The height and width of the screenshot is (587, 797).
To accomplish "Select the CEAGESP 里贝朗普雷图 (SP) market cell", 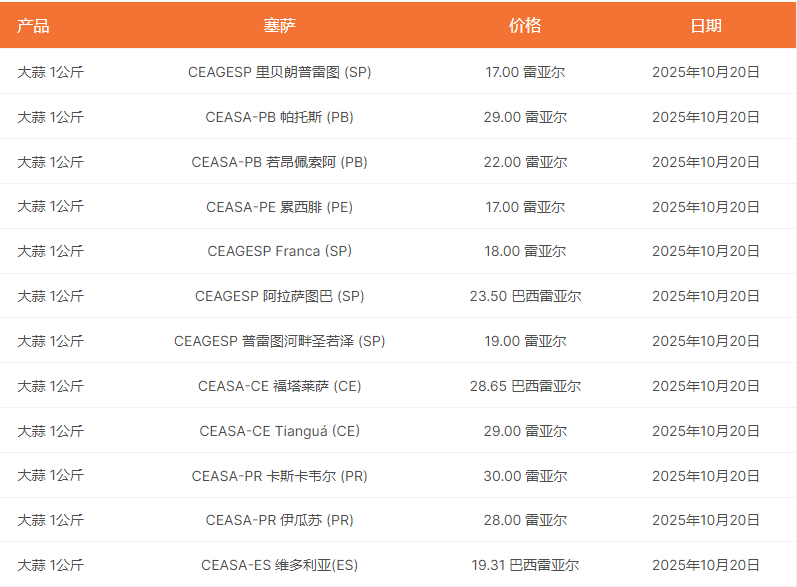I will tap(279, 72).
